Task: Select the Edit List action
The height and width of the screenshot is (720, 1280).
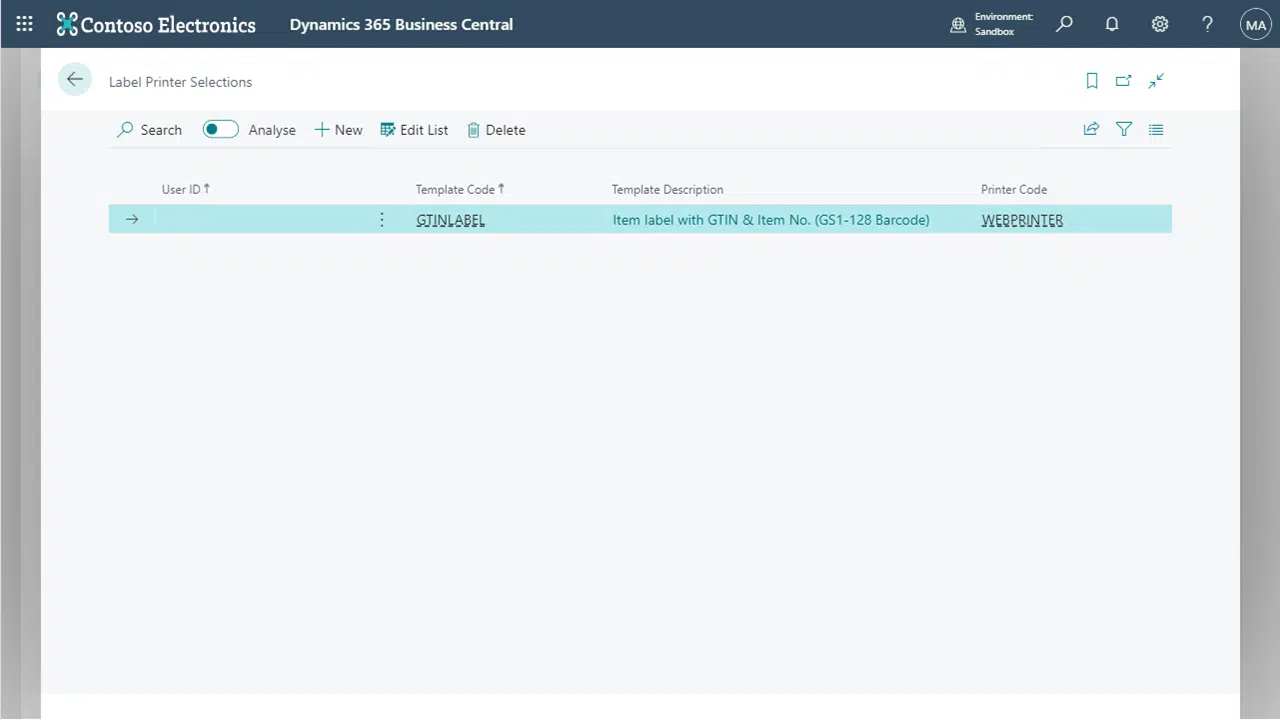Action: [414, 129]
